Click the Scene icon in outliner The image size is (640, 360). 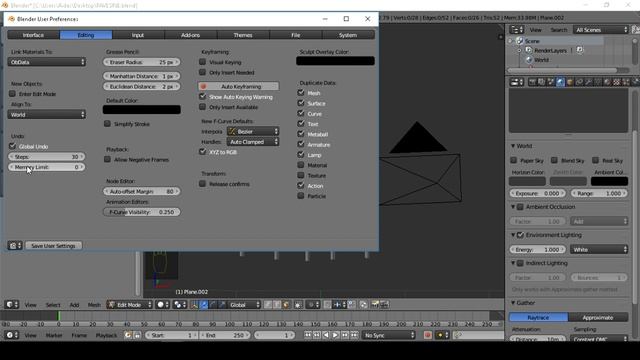(x=520, y=41)
